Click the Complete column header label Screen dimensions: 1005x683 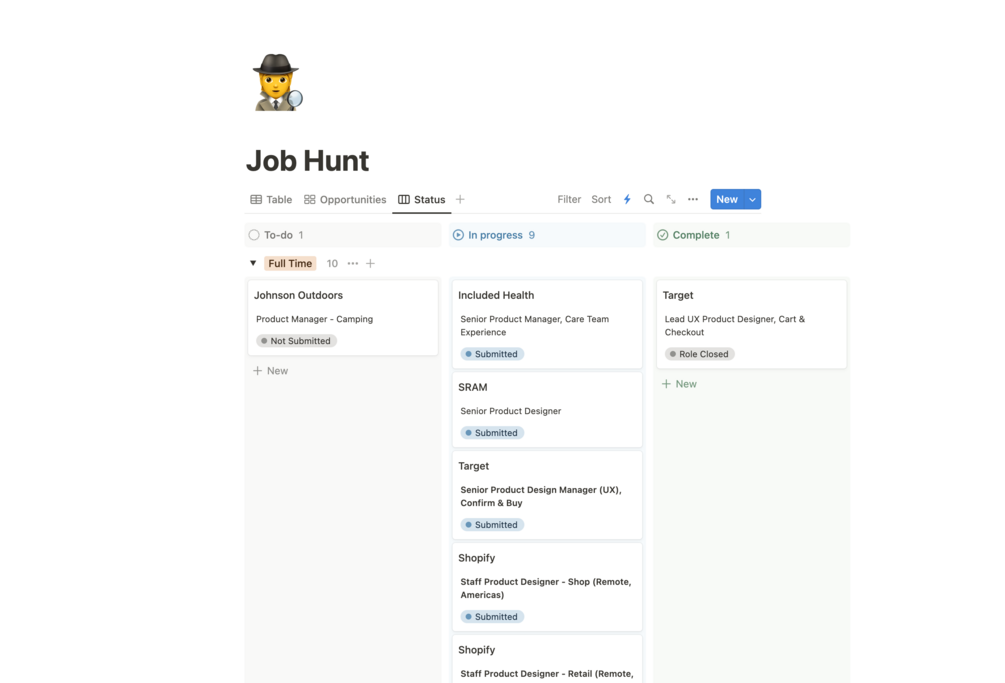pyautogui.click(x=695, y=235)
